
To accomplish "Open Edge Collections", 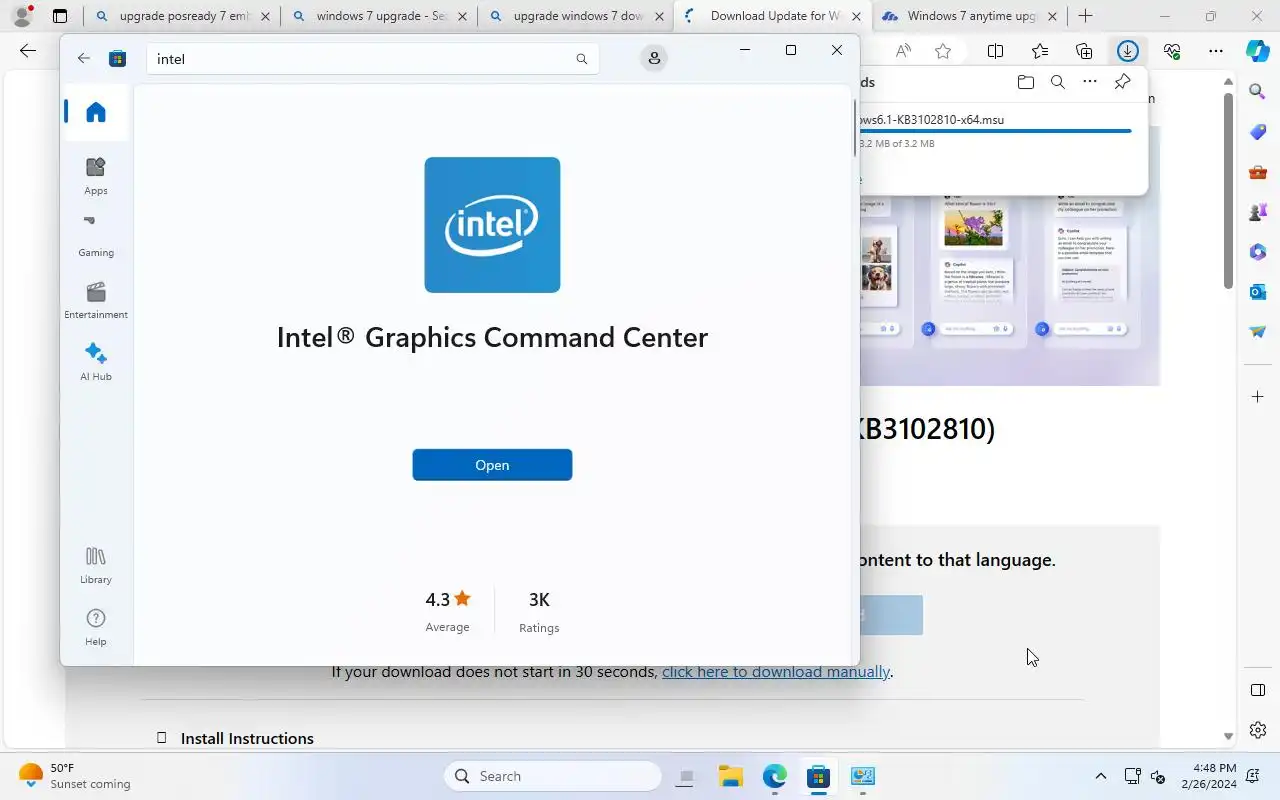I will [x=1084, y=51].
